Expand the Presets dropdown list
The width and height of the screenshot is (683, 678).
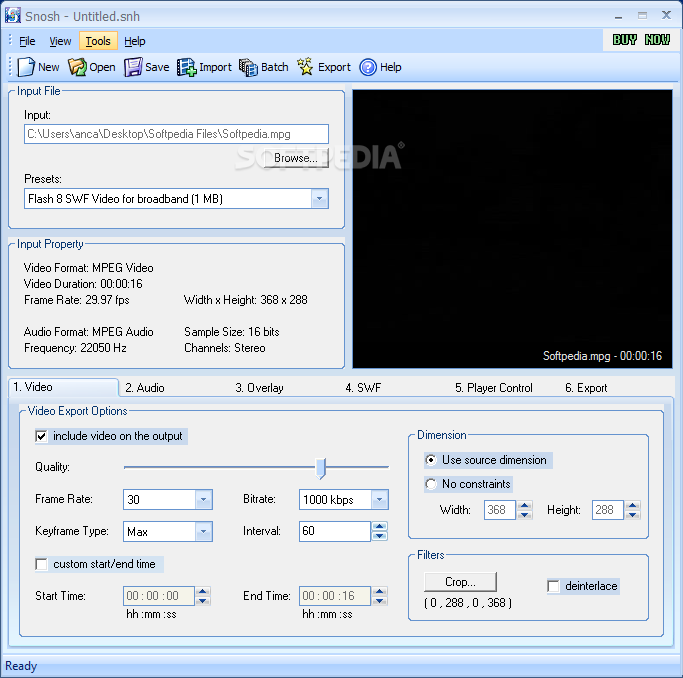click(319, 199)
